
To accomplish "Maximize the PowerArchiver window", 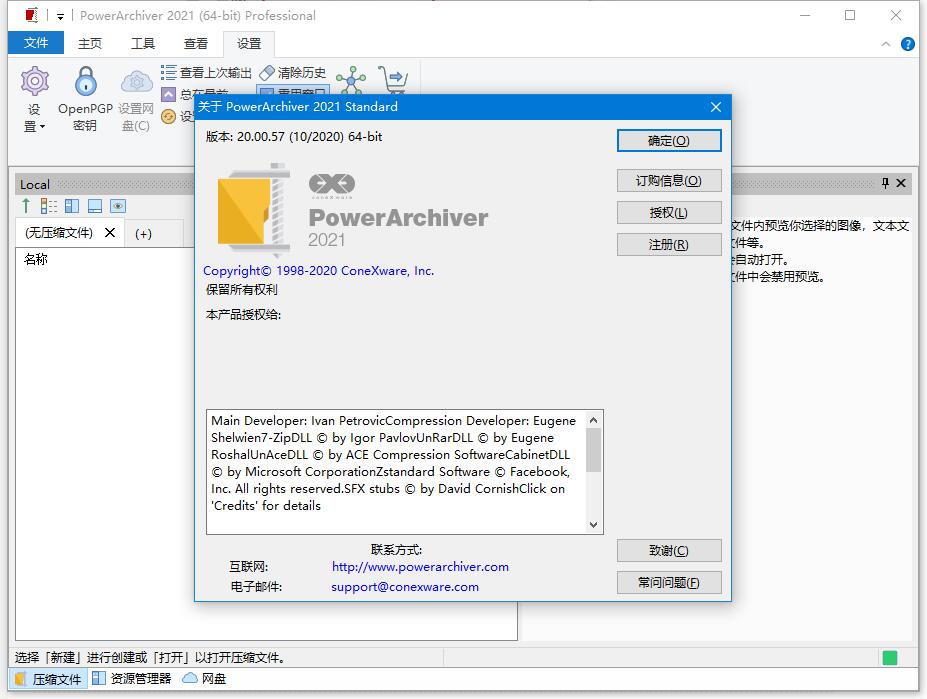I will coord(850,15).
